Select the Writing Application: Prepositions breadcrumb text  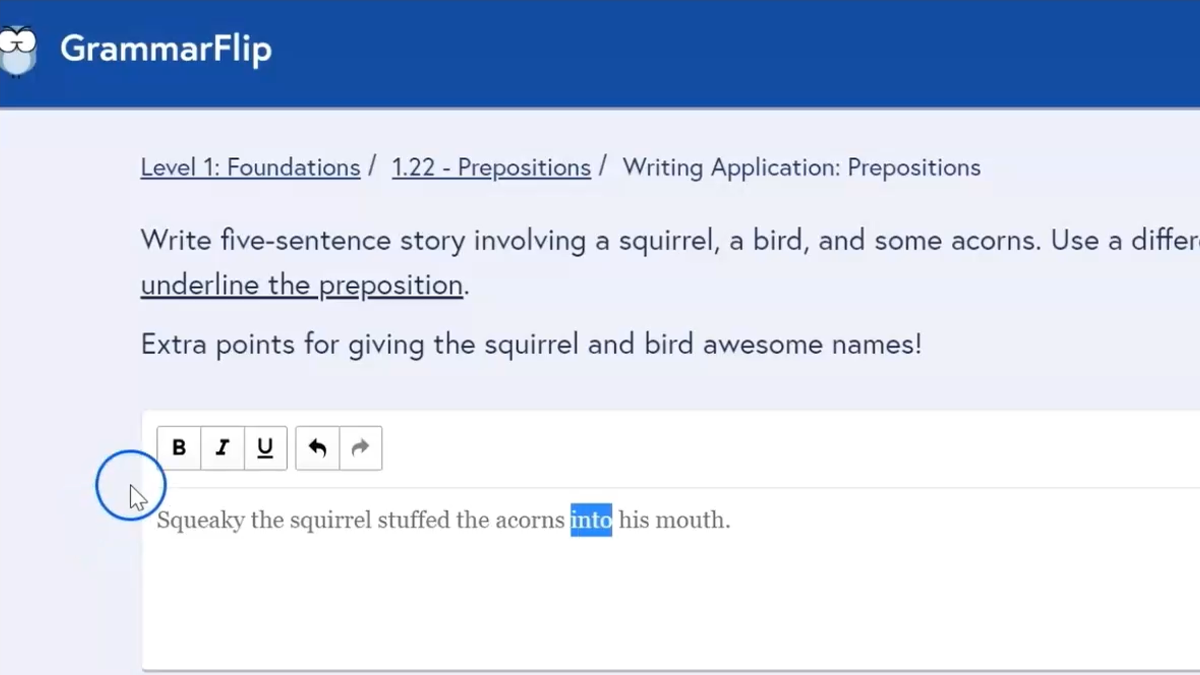pos(801,167)
